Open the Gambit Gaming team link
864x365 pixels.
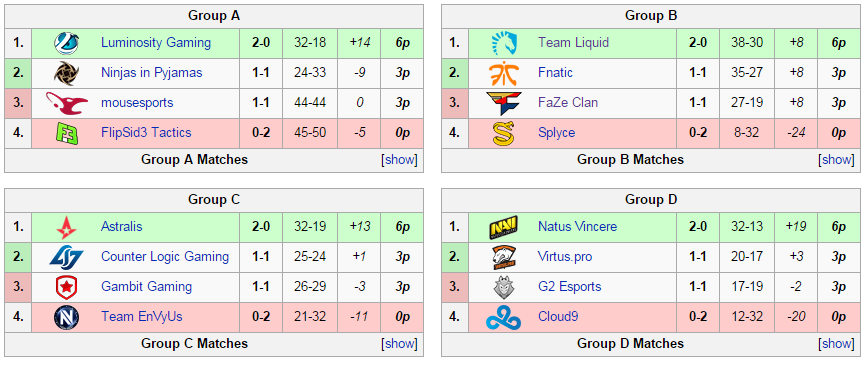[147, 287]
